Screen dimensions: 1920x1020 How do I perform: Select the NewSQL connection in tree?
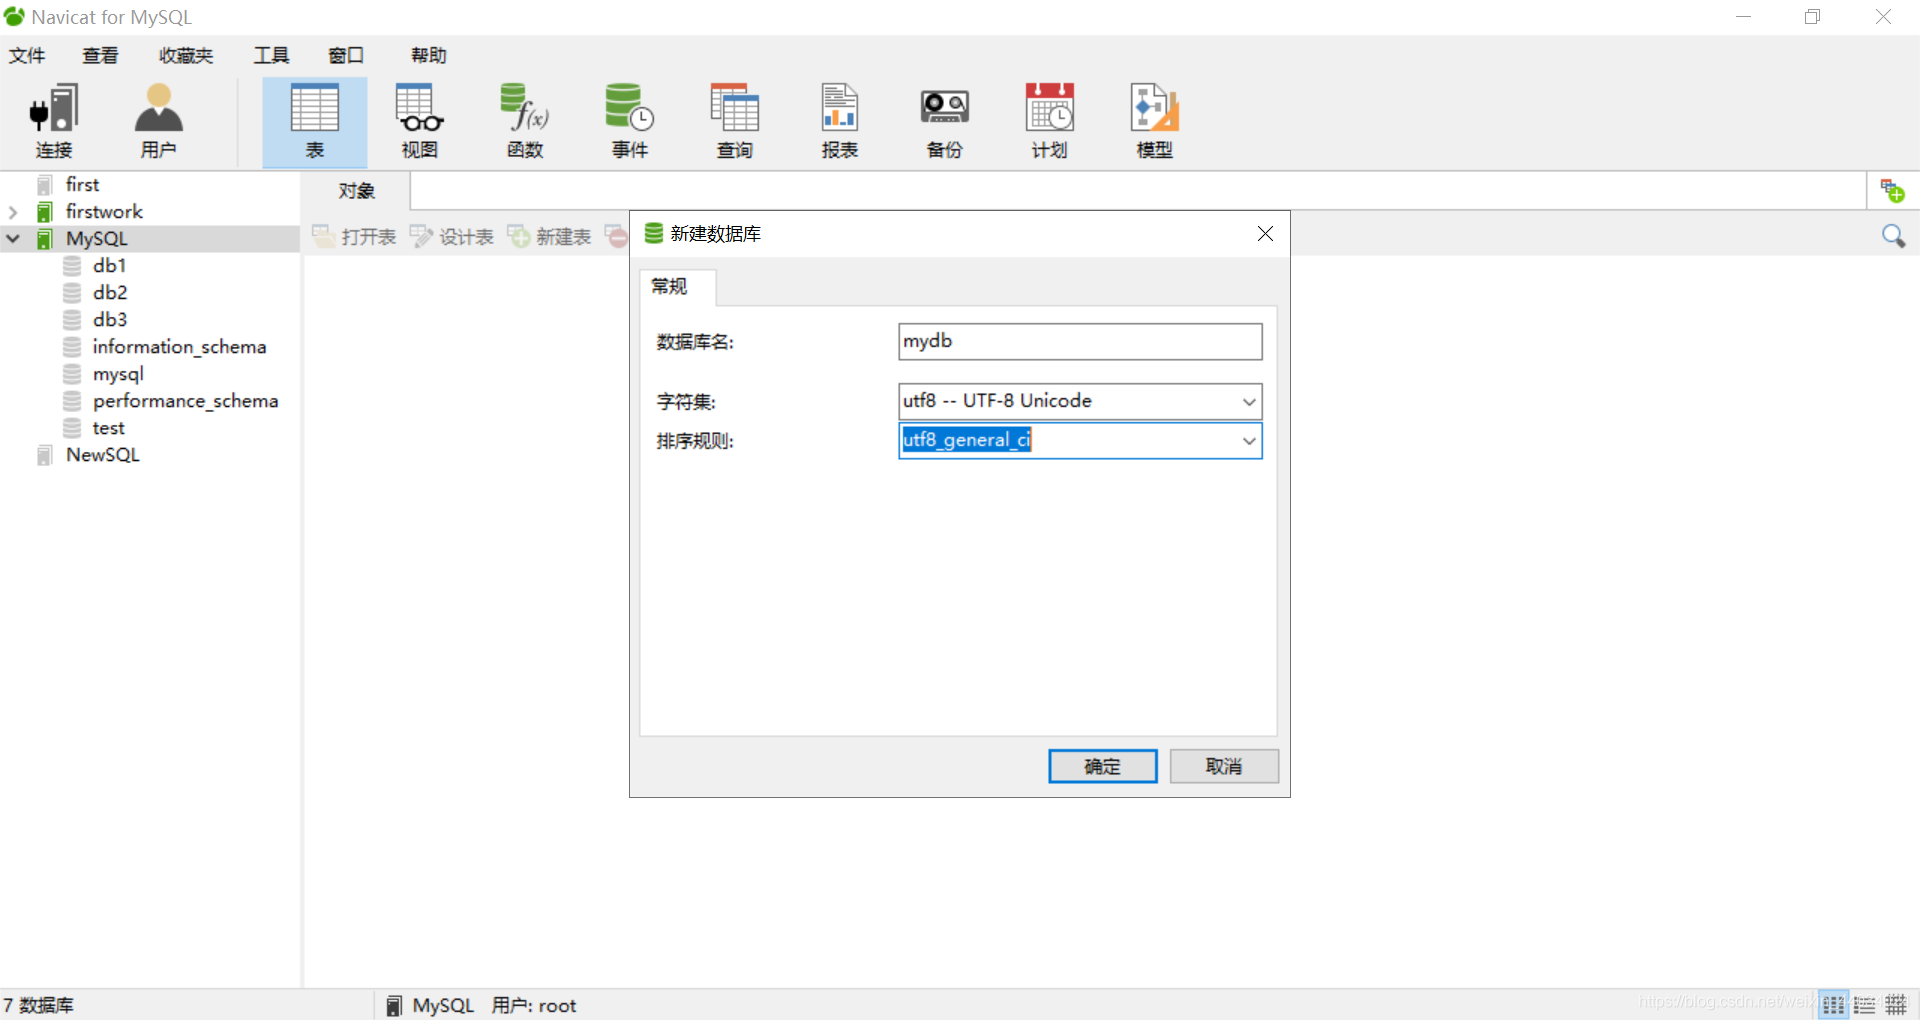point(102,455)
